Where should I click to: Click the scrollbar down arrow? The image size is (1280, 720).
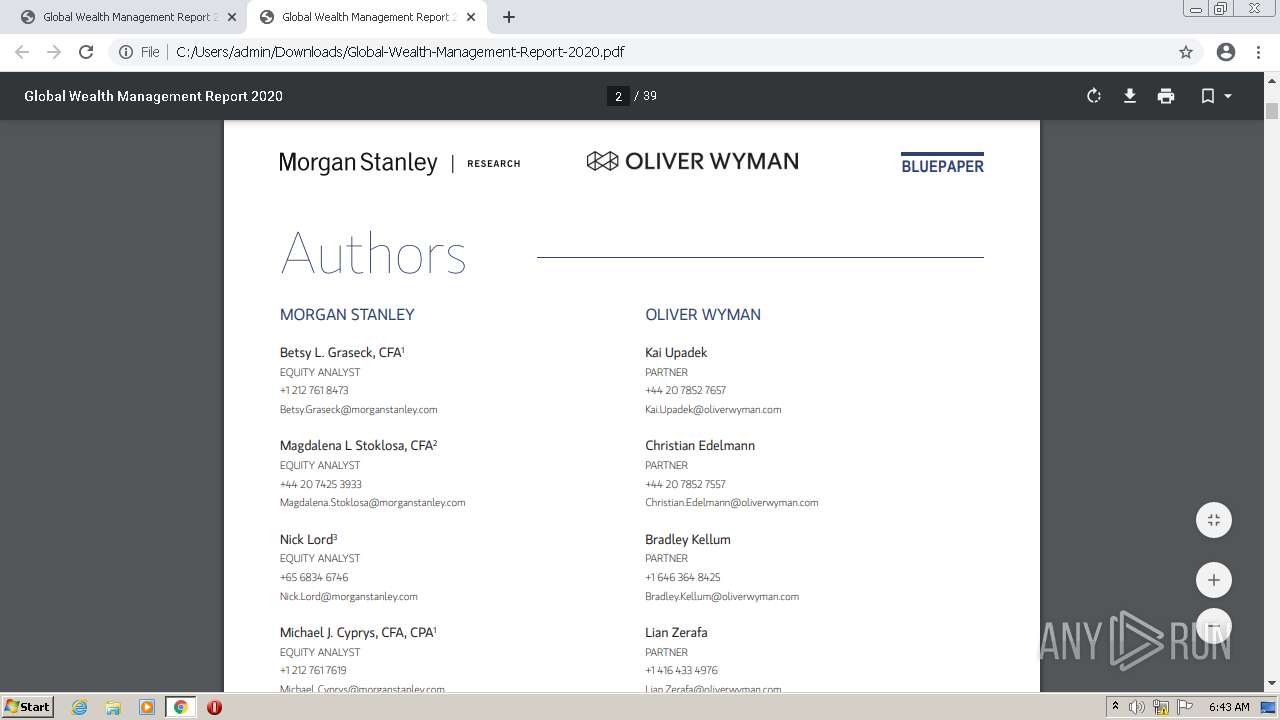(1272, 684)
